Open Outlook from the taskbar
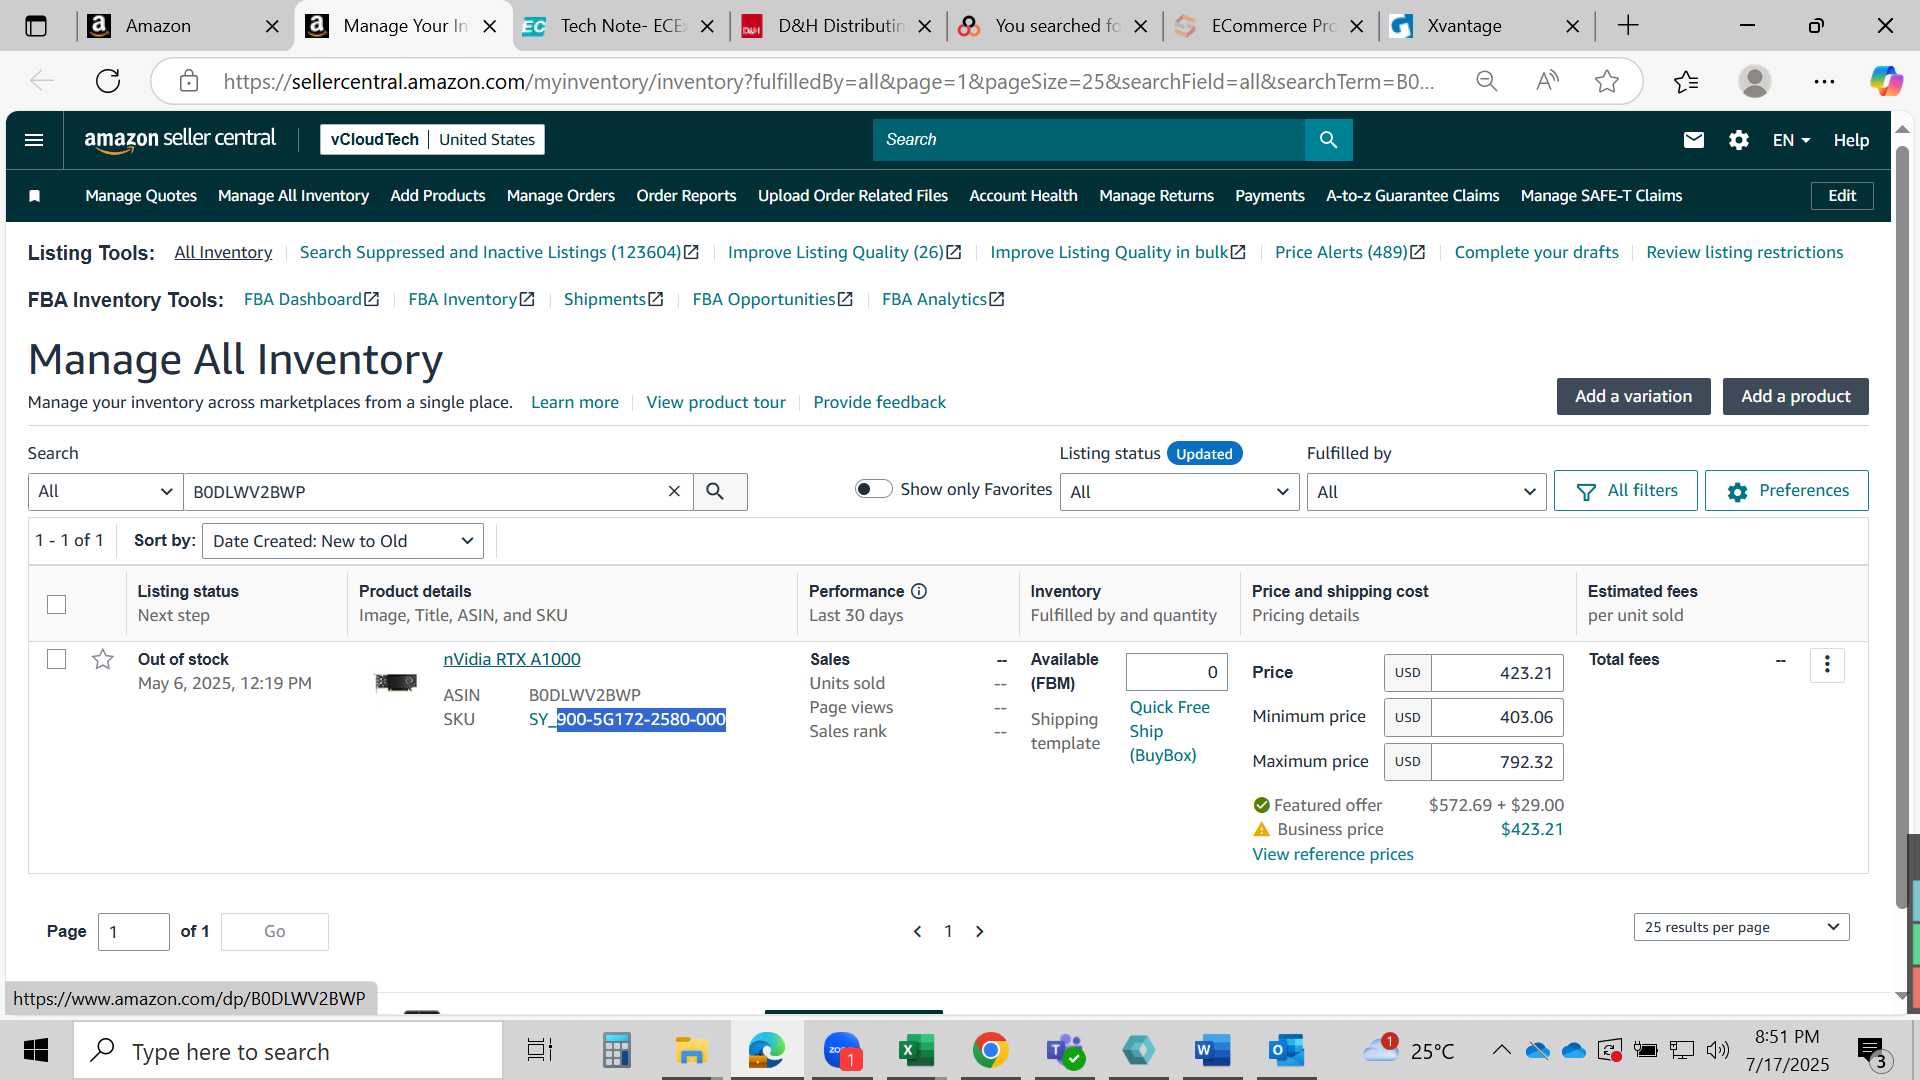Image resolution: width=1920 pixels, height=1080 pixels. (1286, 1050)
